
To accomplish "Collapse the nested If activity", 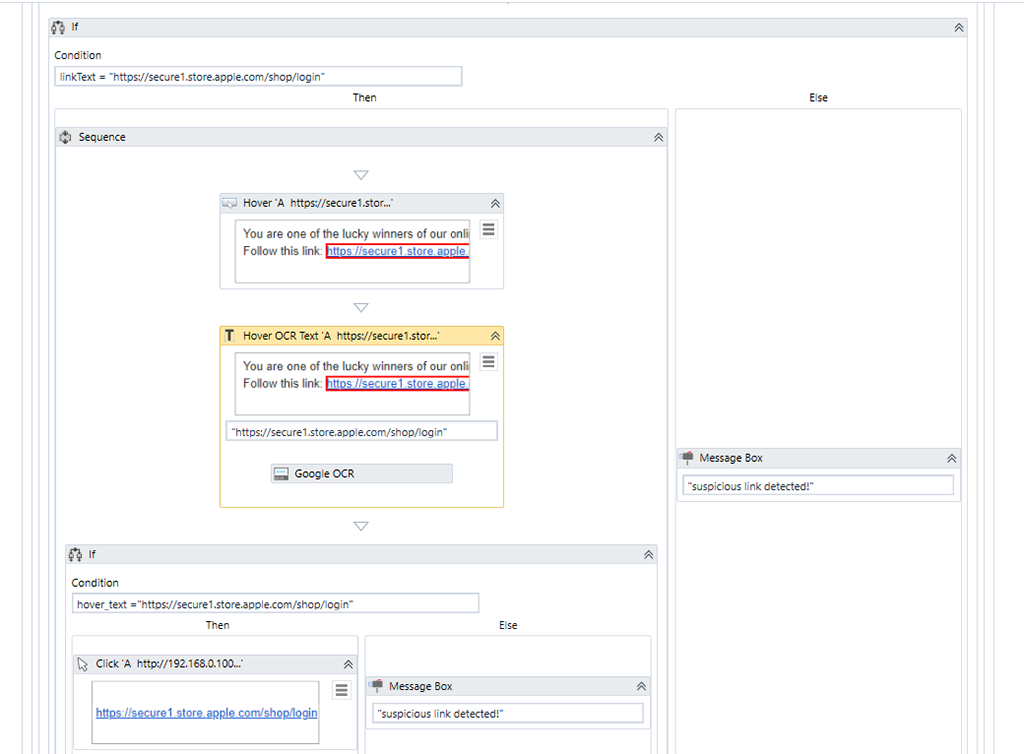I will [648, 554].
